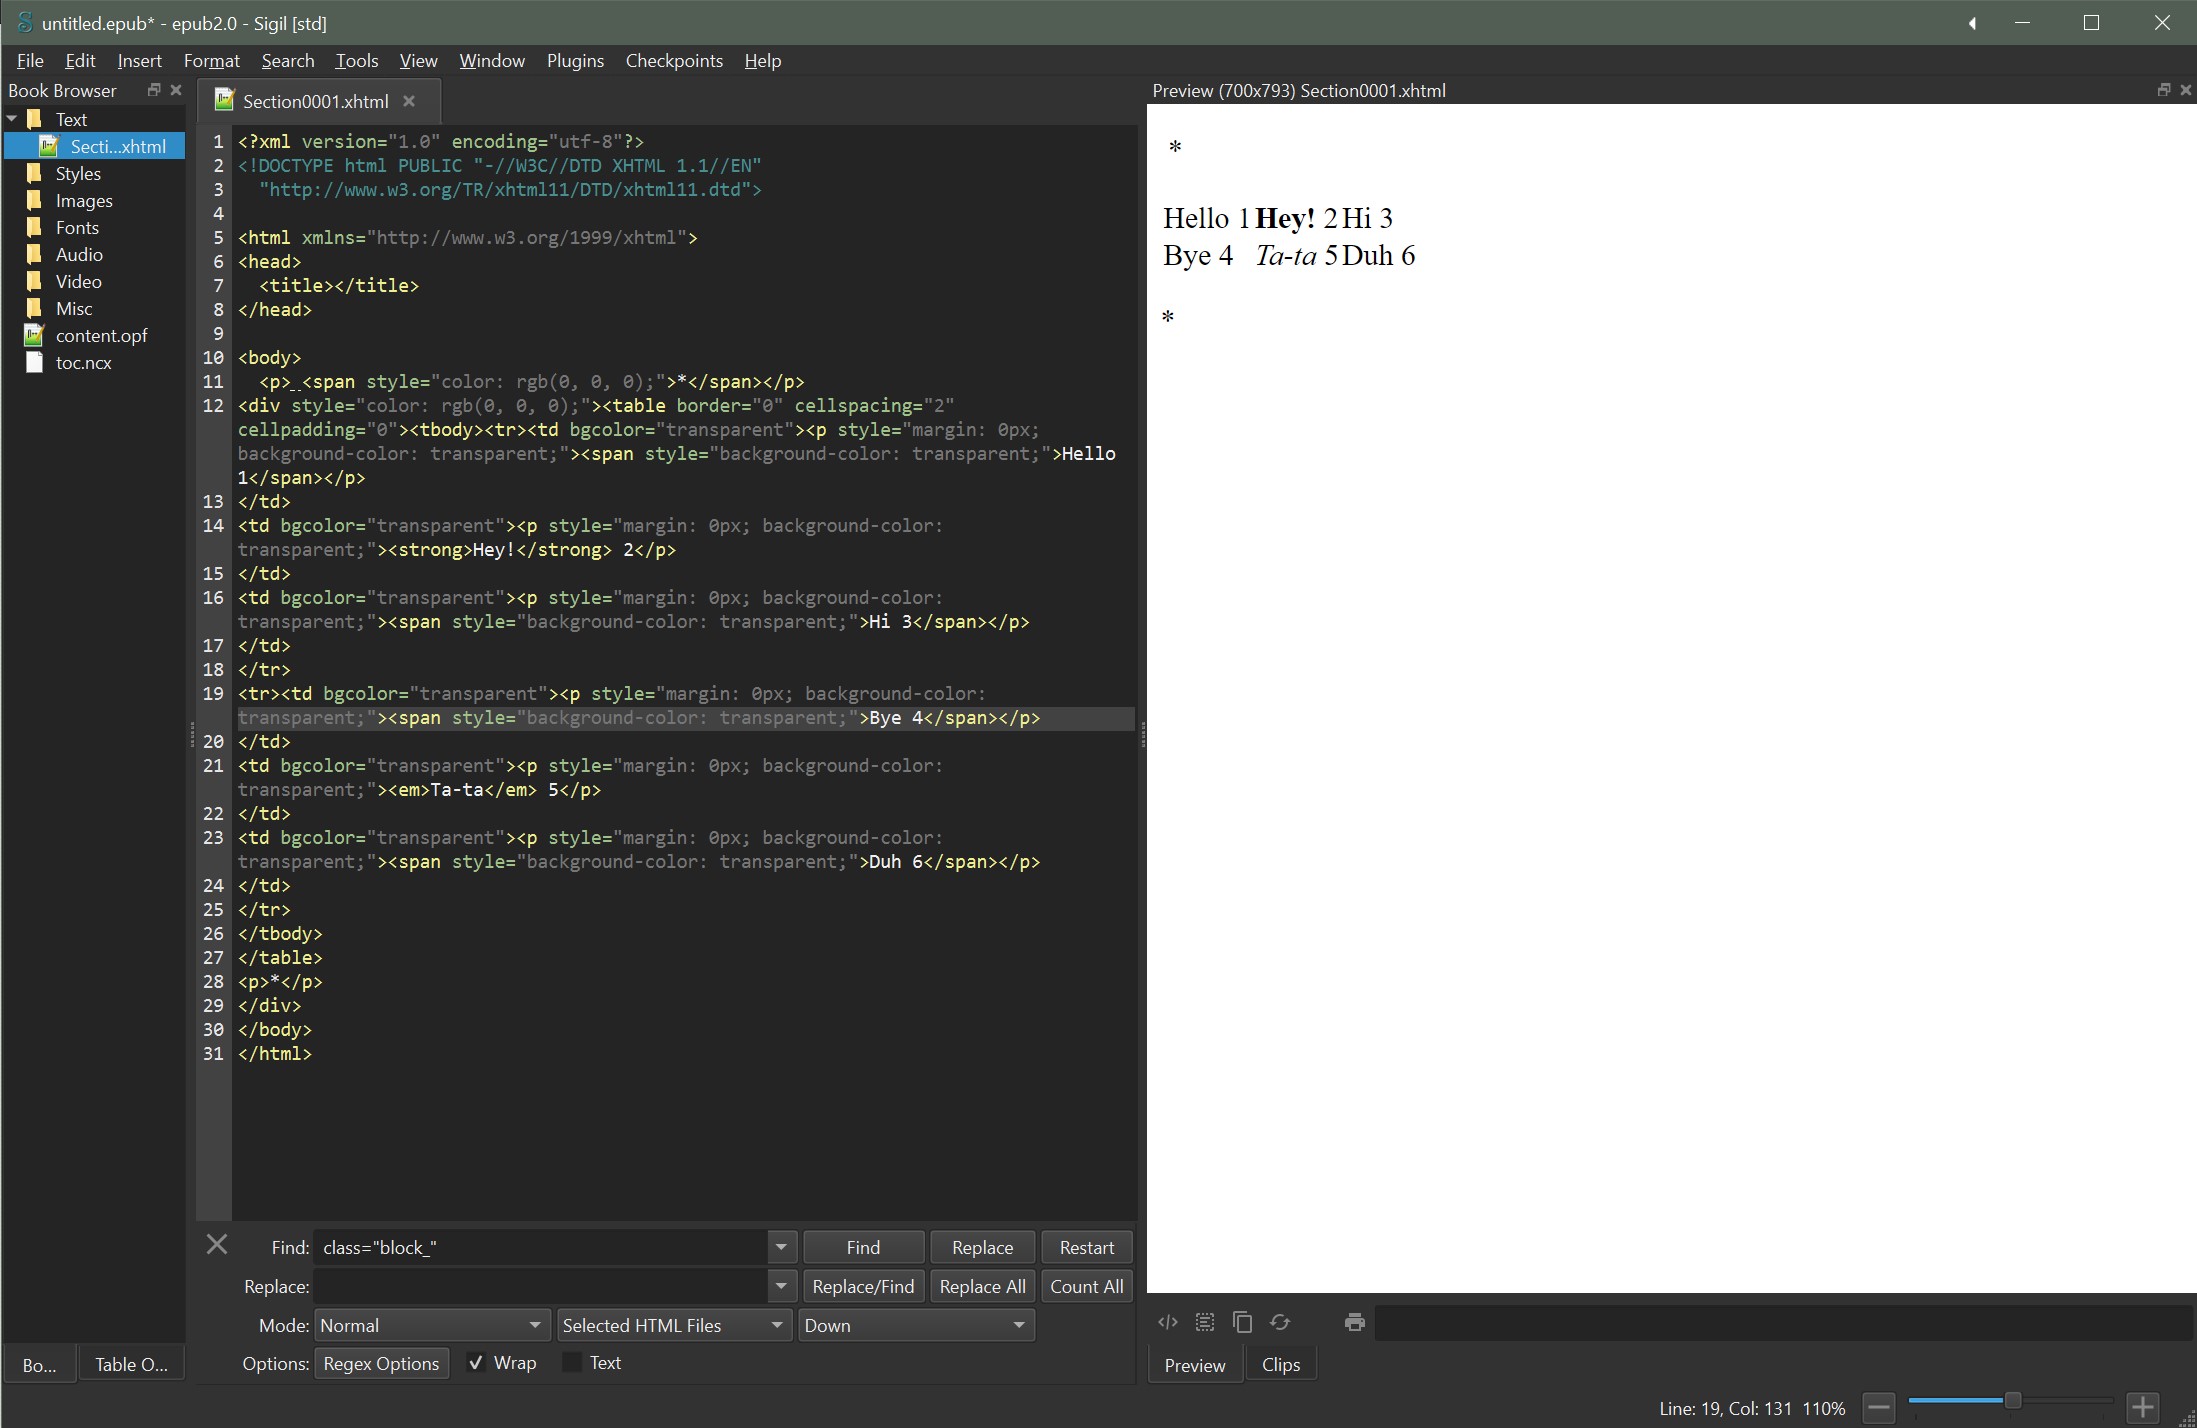Click the zoom in plus icon
The image size is (2197, 1428).
tap(2142, 1408)
